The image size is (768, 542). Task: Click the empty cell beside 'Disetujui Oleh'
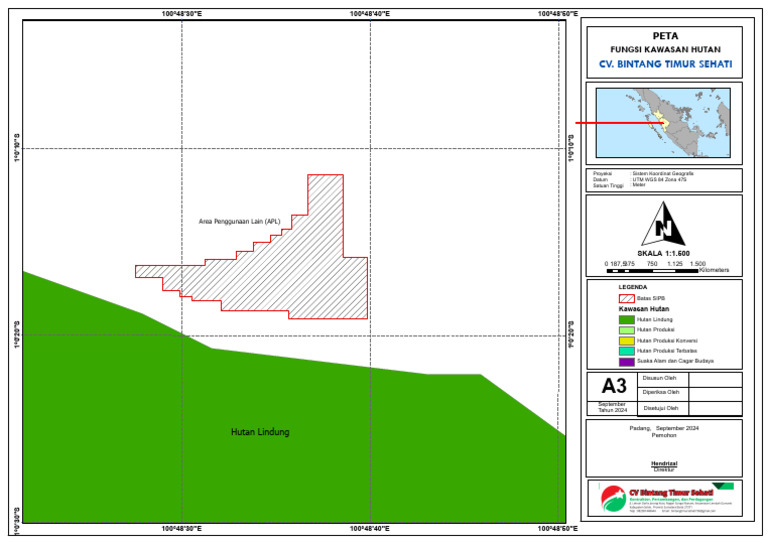716,408
